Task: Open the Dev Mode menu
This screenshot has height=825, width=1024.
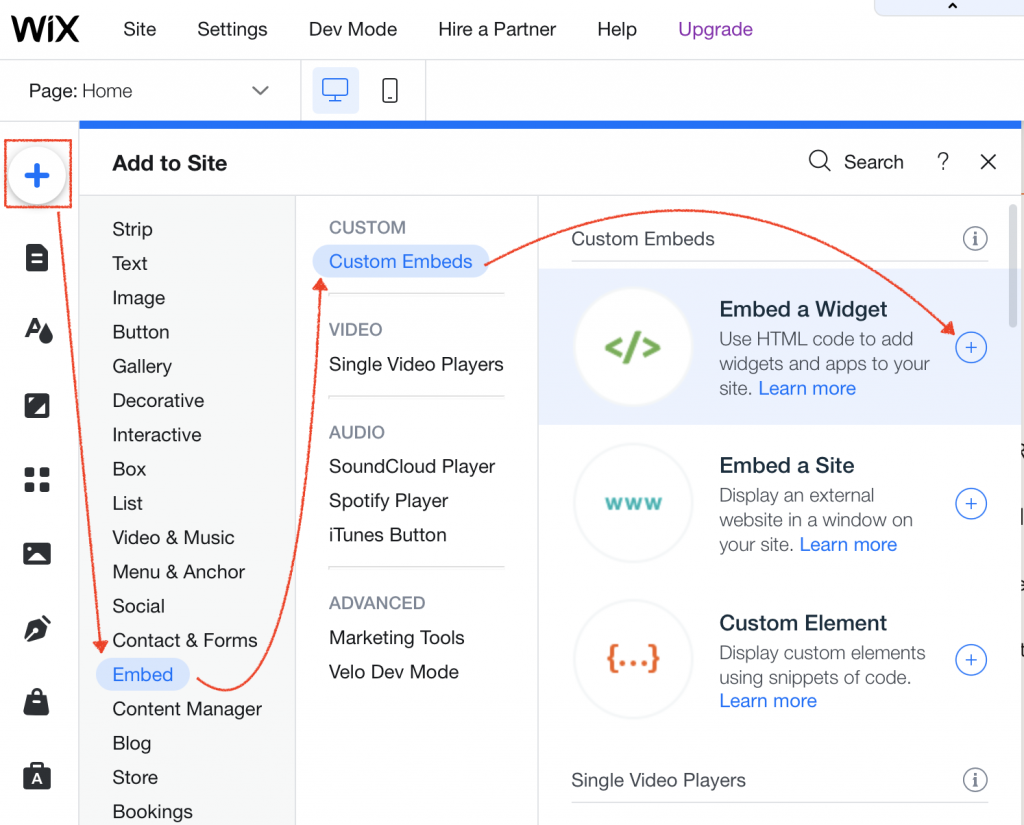Action: tap(352, 29)
